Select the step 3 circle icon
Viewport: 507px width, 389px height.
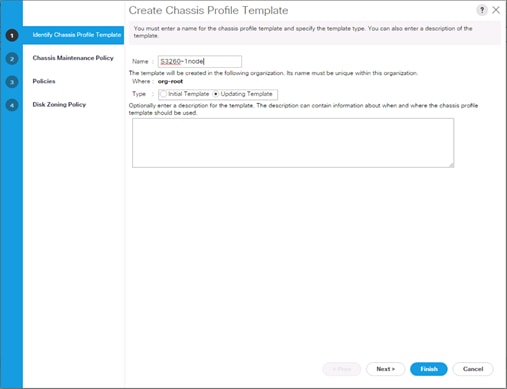(x=12, y=82)
